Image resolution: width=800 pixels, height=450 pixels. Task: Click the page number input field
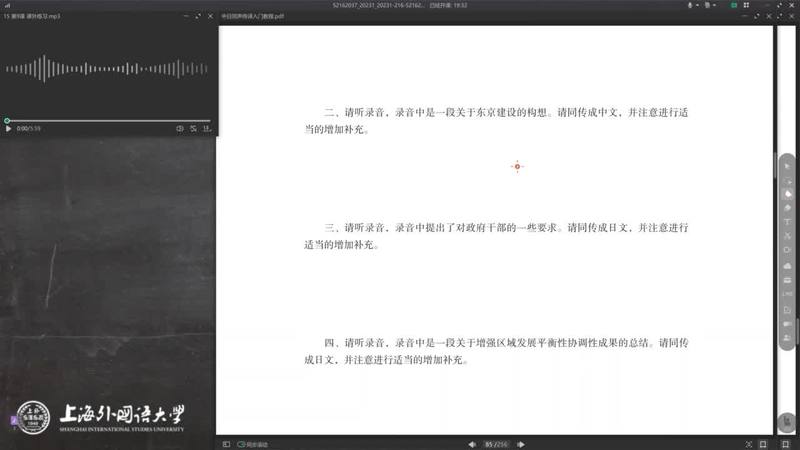(x=491, y=444)
